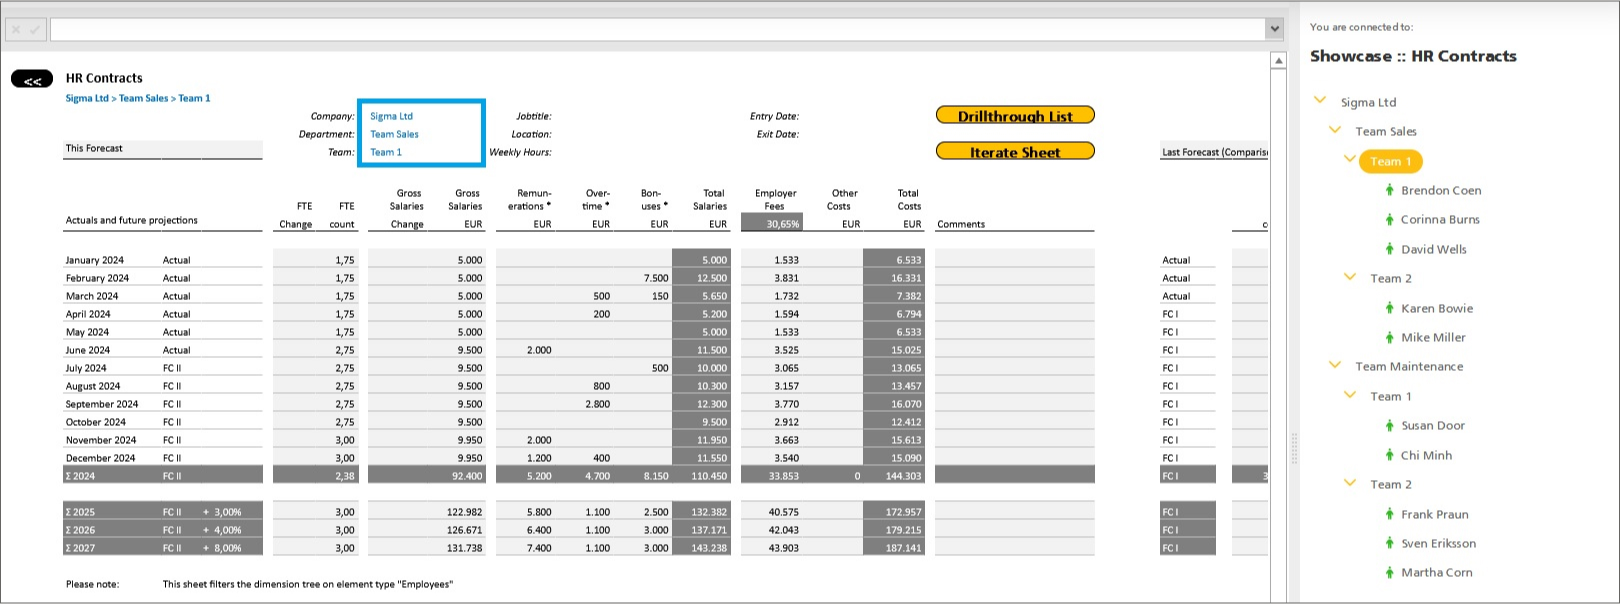Click the Σ 2027 + 8,00% cell
The height and width of the screenshot is (604, 1620).
[221, 548]
